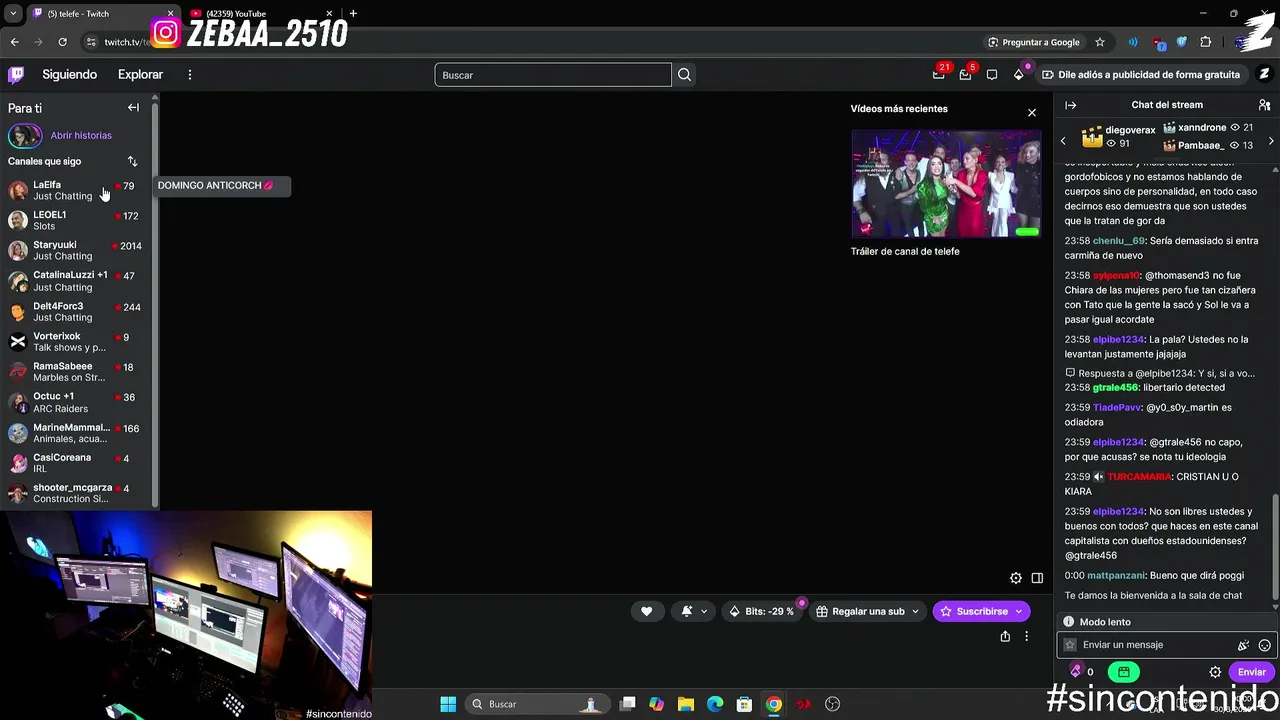Close the Vídeos más recientes panel

click(1032, 112)
